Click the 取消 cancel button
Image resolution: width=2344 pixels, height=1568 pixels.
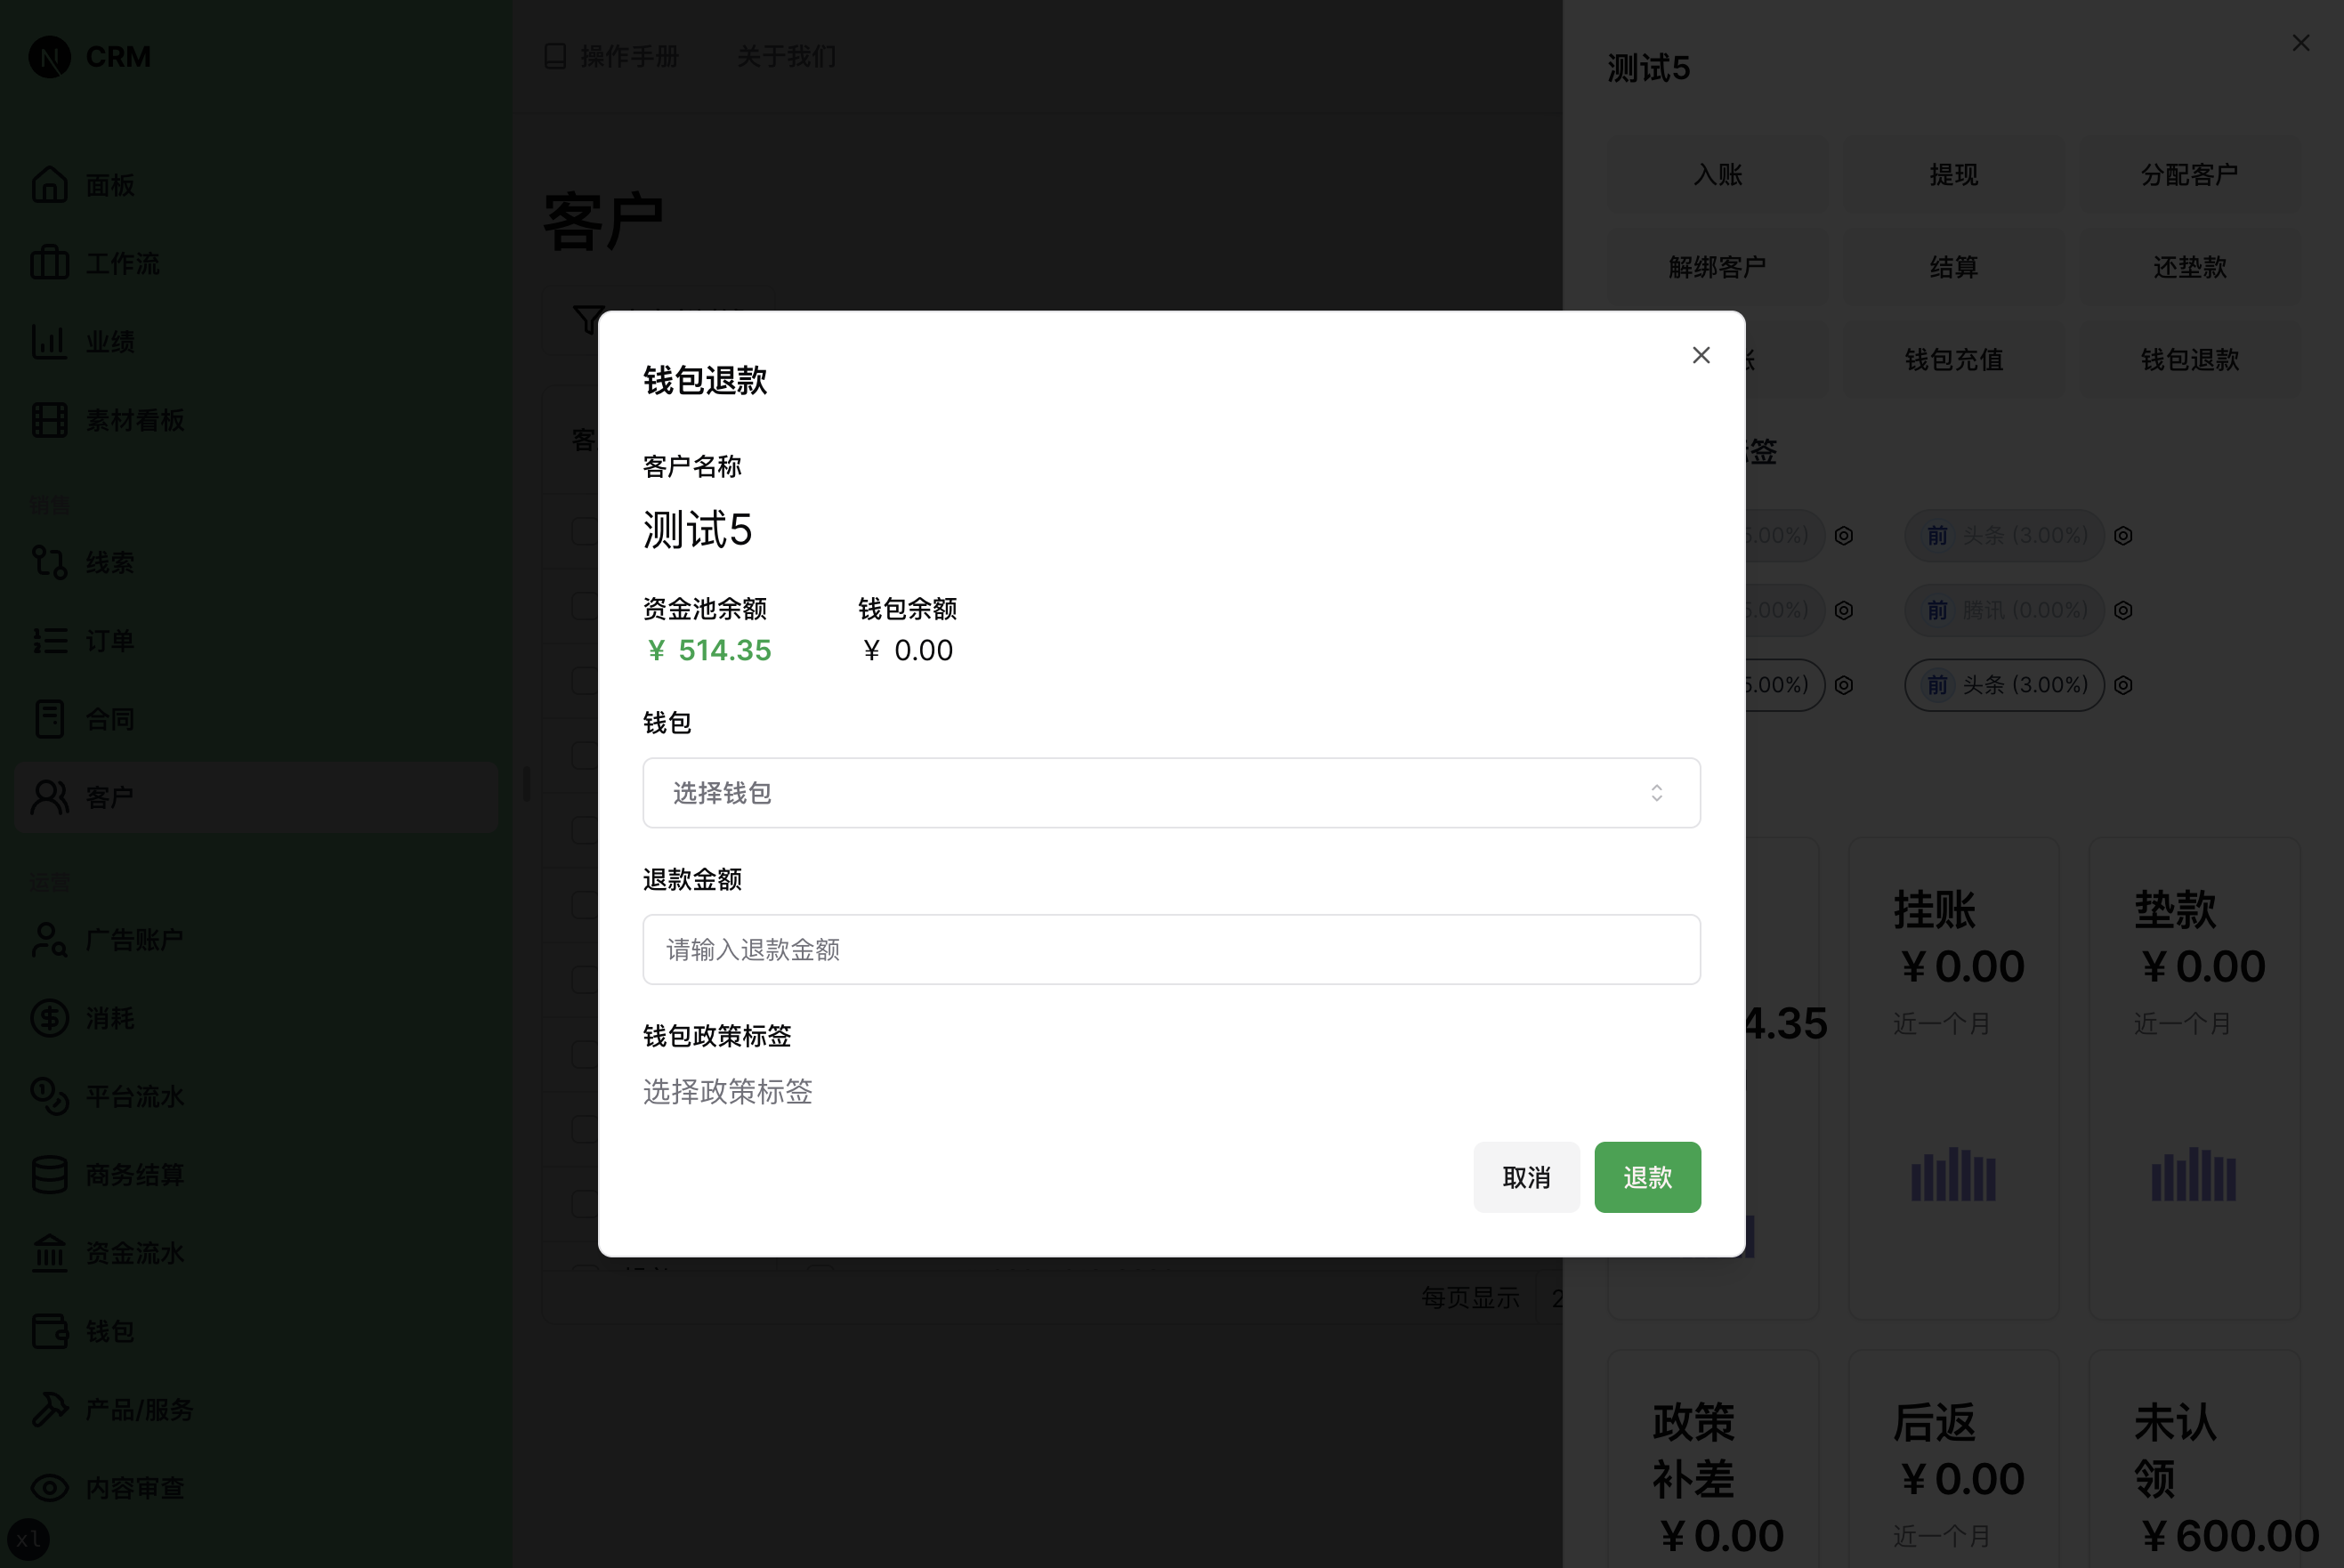(x=1526, y=1177)
